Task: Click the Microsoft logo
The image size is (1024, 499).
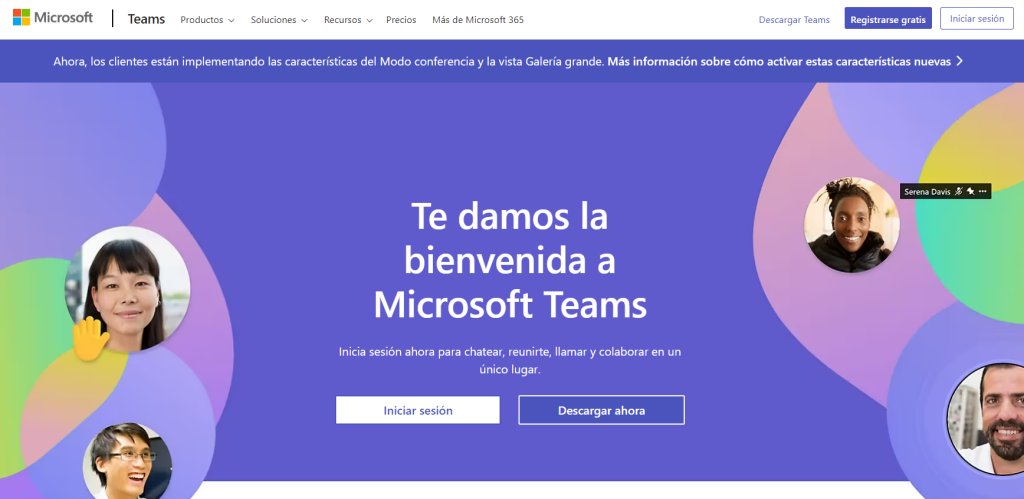Action: pyautogui.click(x=53, y=18)
